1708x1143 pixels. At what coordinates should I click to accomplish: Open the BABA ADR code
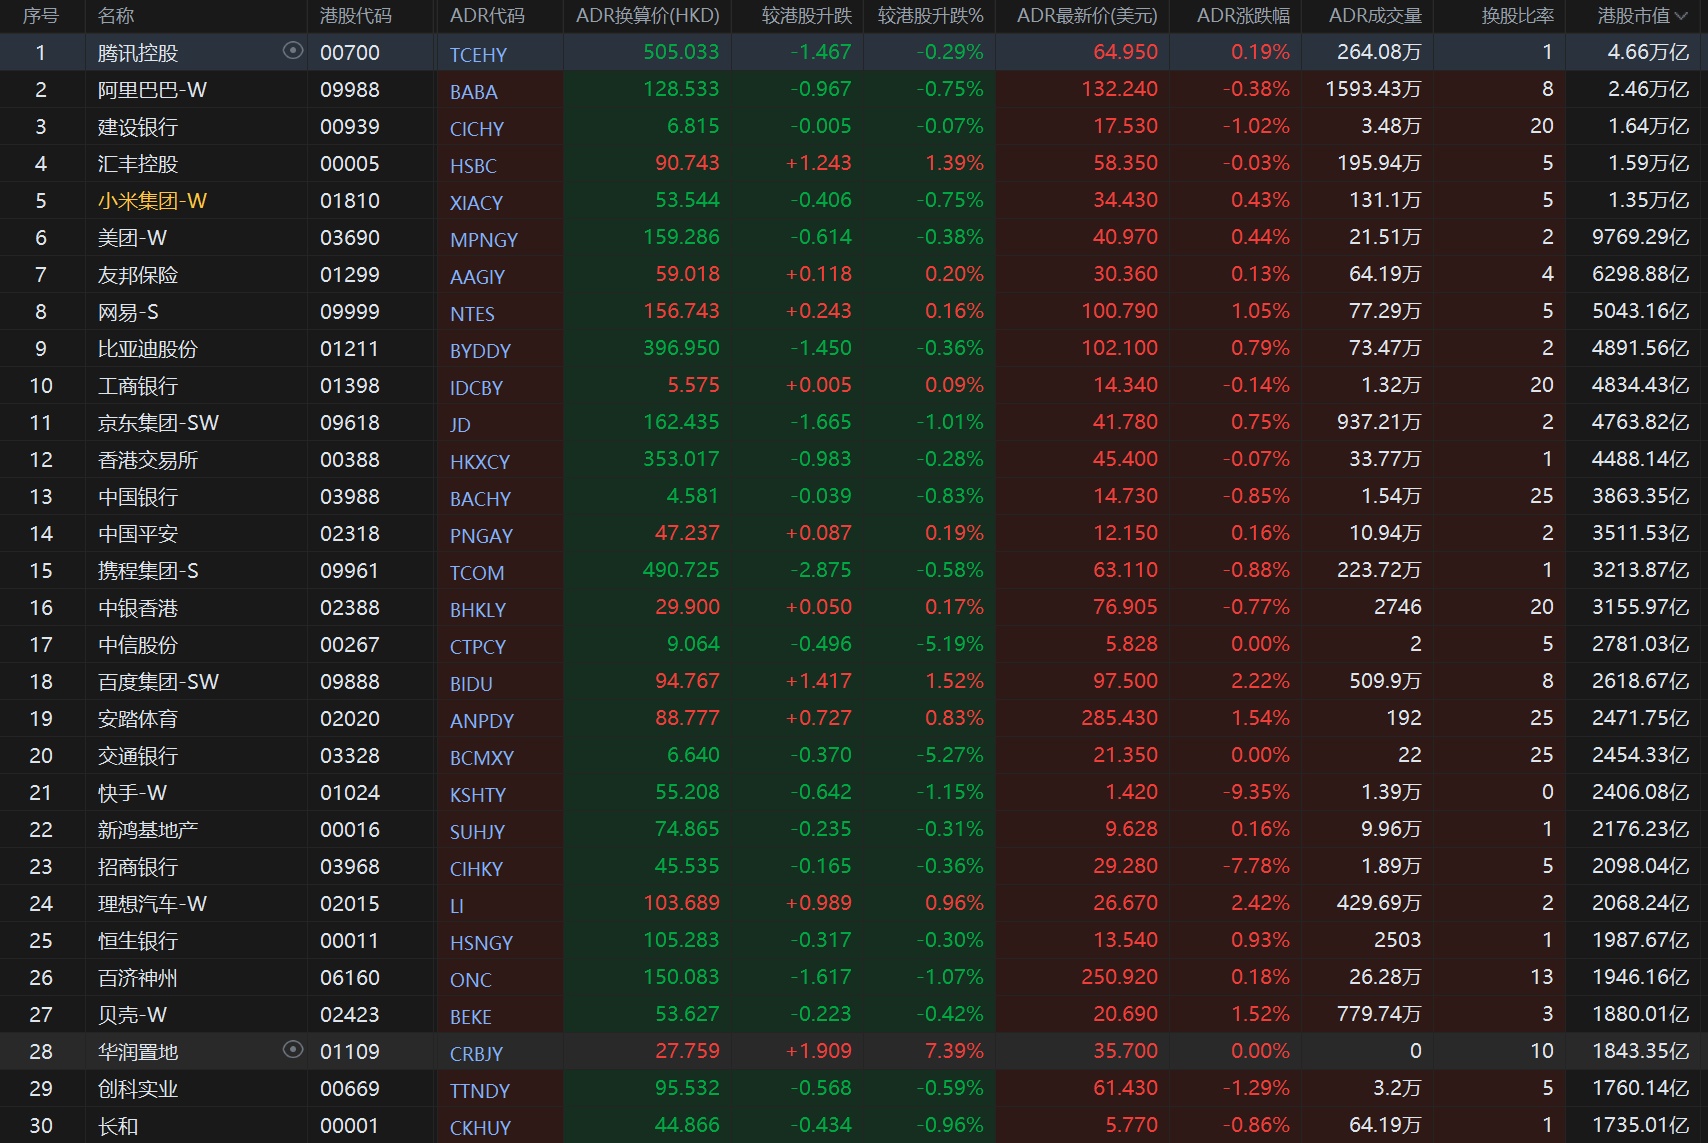coord(474,92)
